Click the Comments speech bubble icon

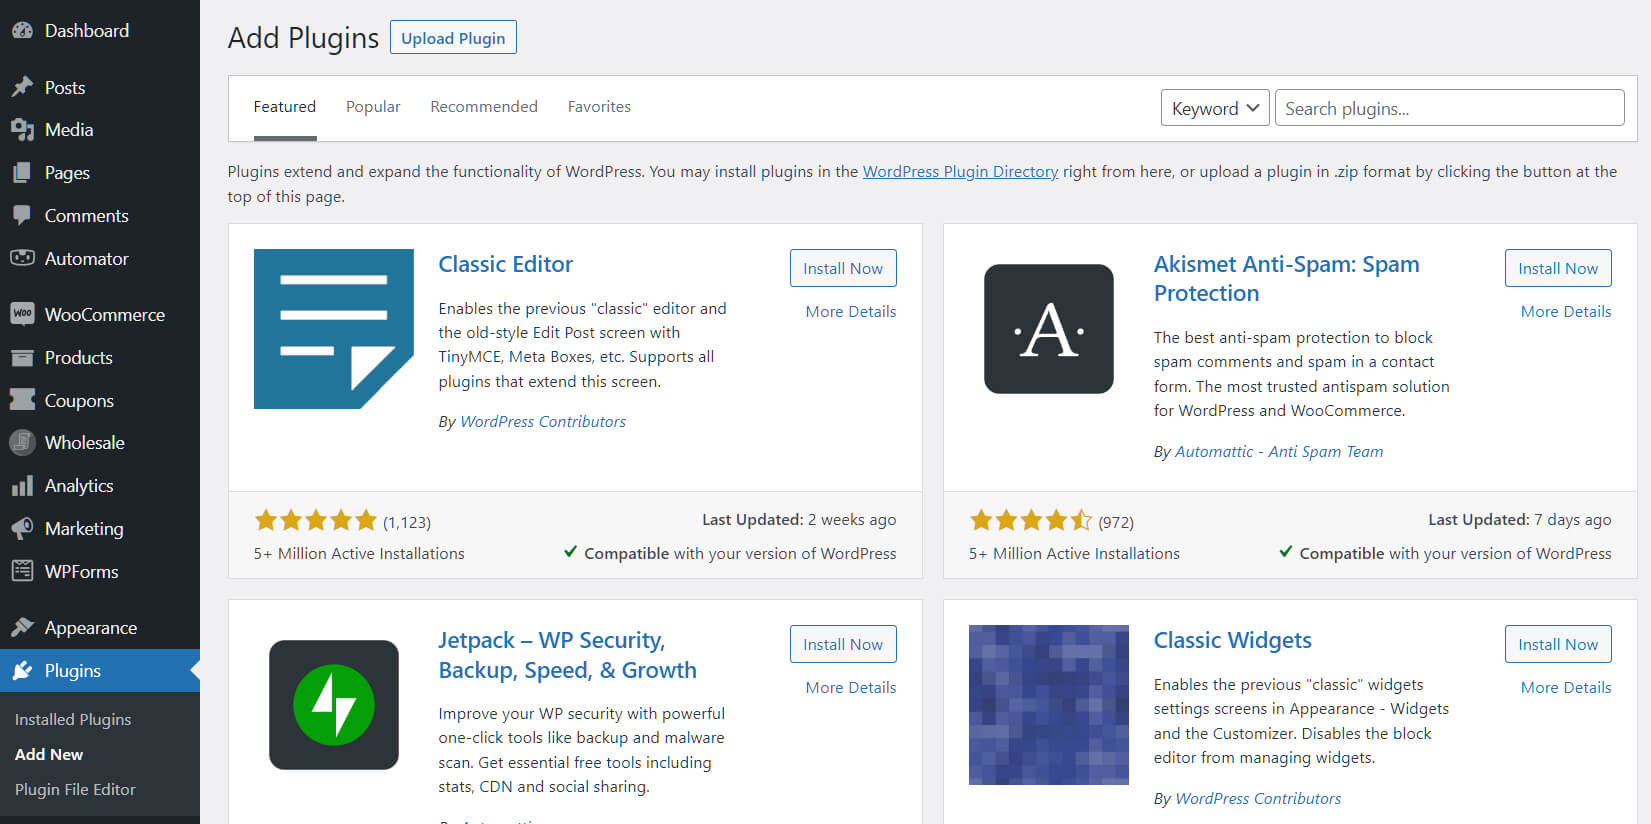[x=22, y=215]
